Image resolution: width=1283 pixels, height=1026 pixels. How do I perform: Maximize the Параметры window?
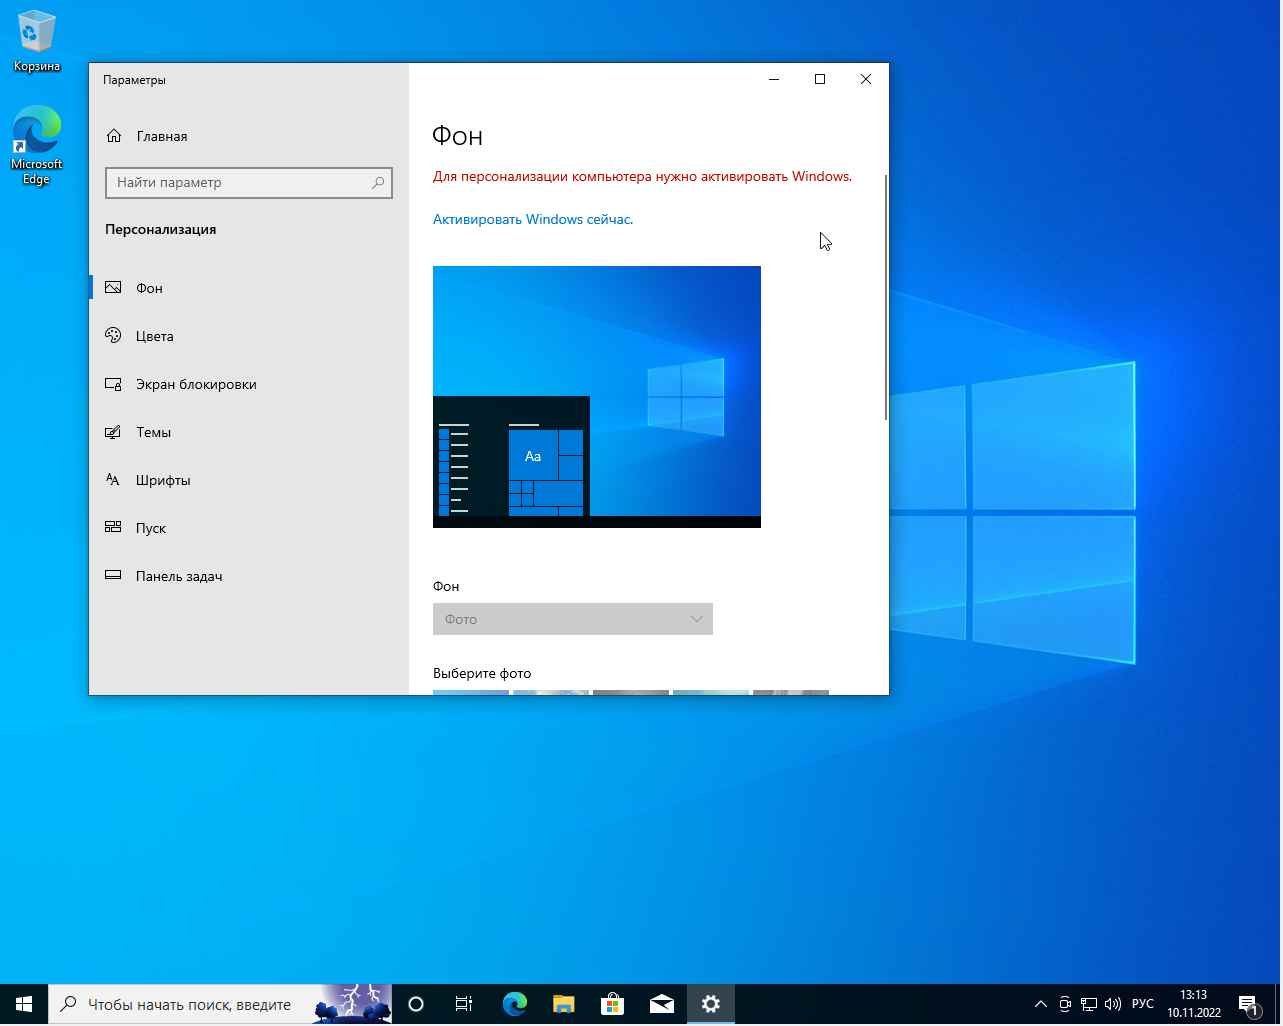click(820, 79)
